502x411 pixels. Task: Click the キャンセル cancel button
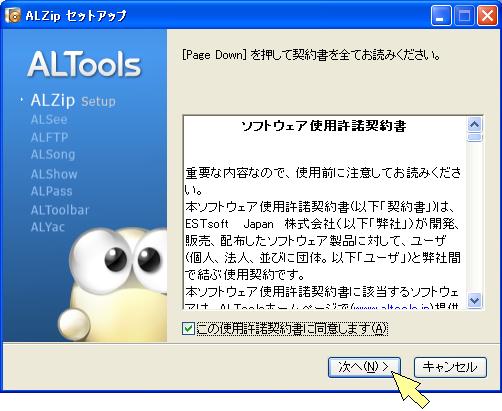pos(450,367)
